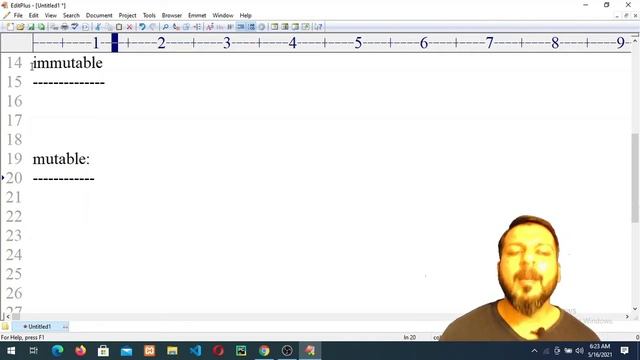Click vertical scrollbar down arrow
Viewport: 640px width, 360px height.
(x=635, y=309)
